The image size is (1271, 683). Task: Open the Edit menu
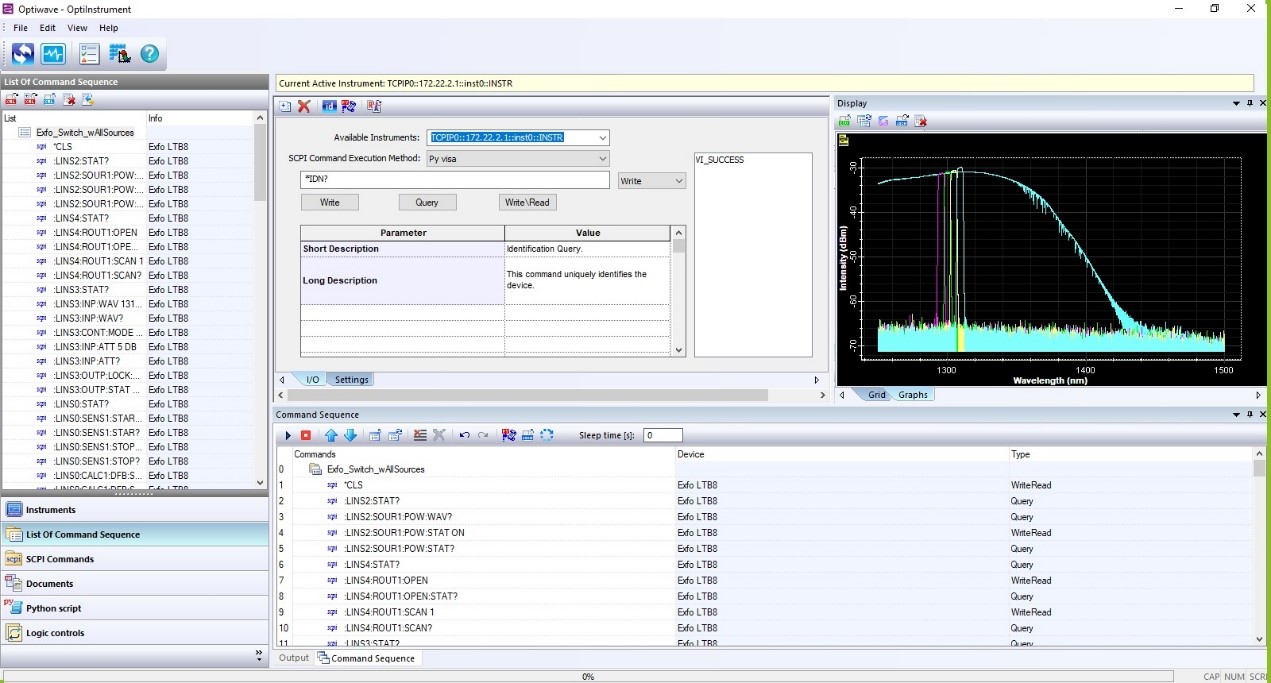(x=47, y=28)
